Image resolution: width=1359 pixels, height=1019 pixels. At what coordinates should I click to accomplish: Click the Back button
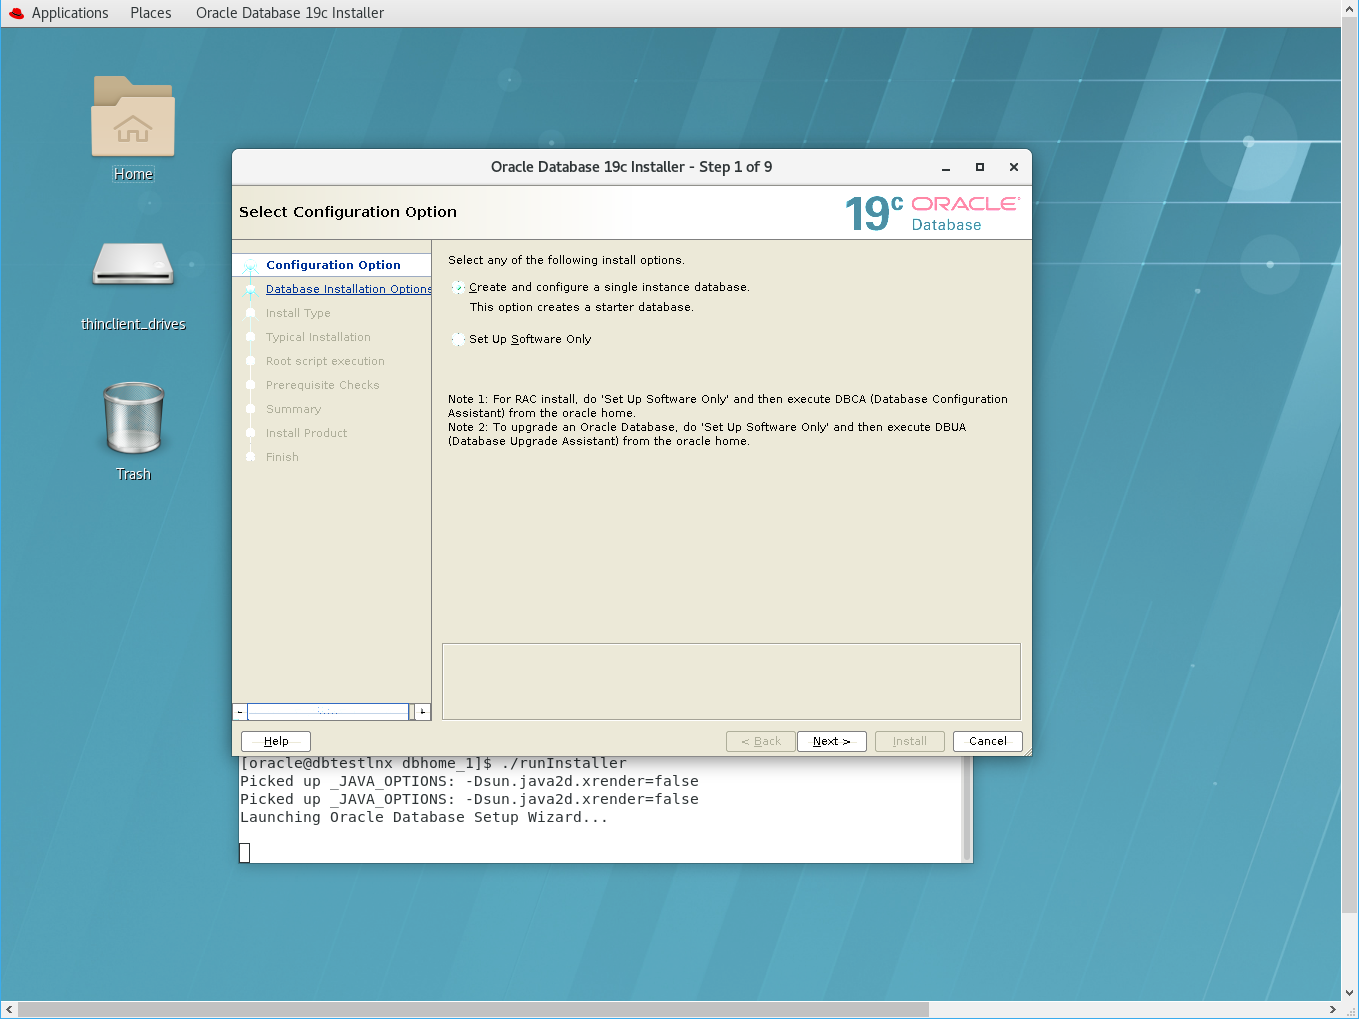pos(761,741)
